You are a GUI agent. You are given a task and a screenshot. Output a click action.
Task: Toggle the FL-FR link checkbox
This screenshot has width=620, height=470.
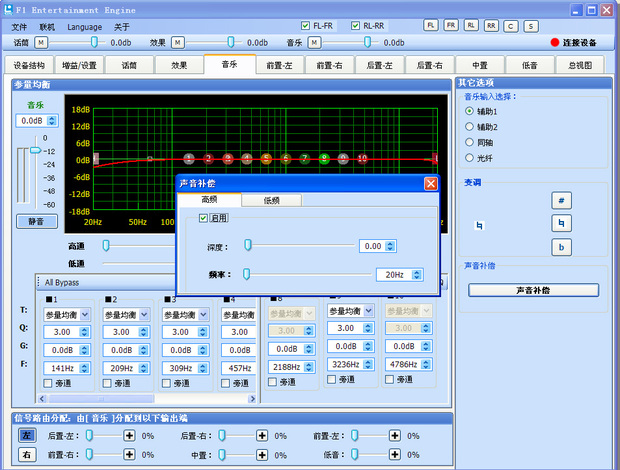[306, 26]
